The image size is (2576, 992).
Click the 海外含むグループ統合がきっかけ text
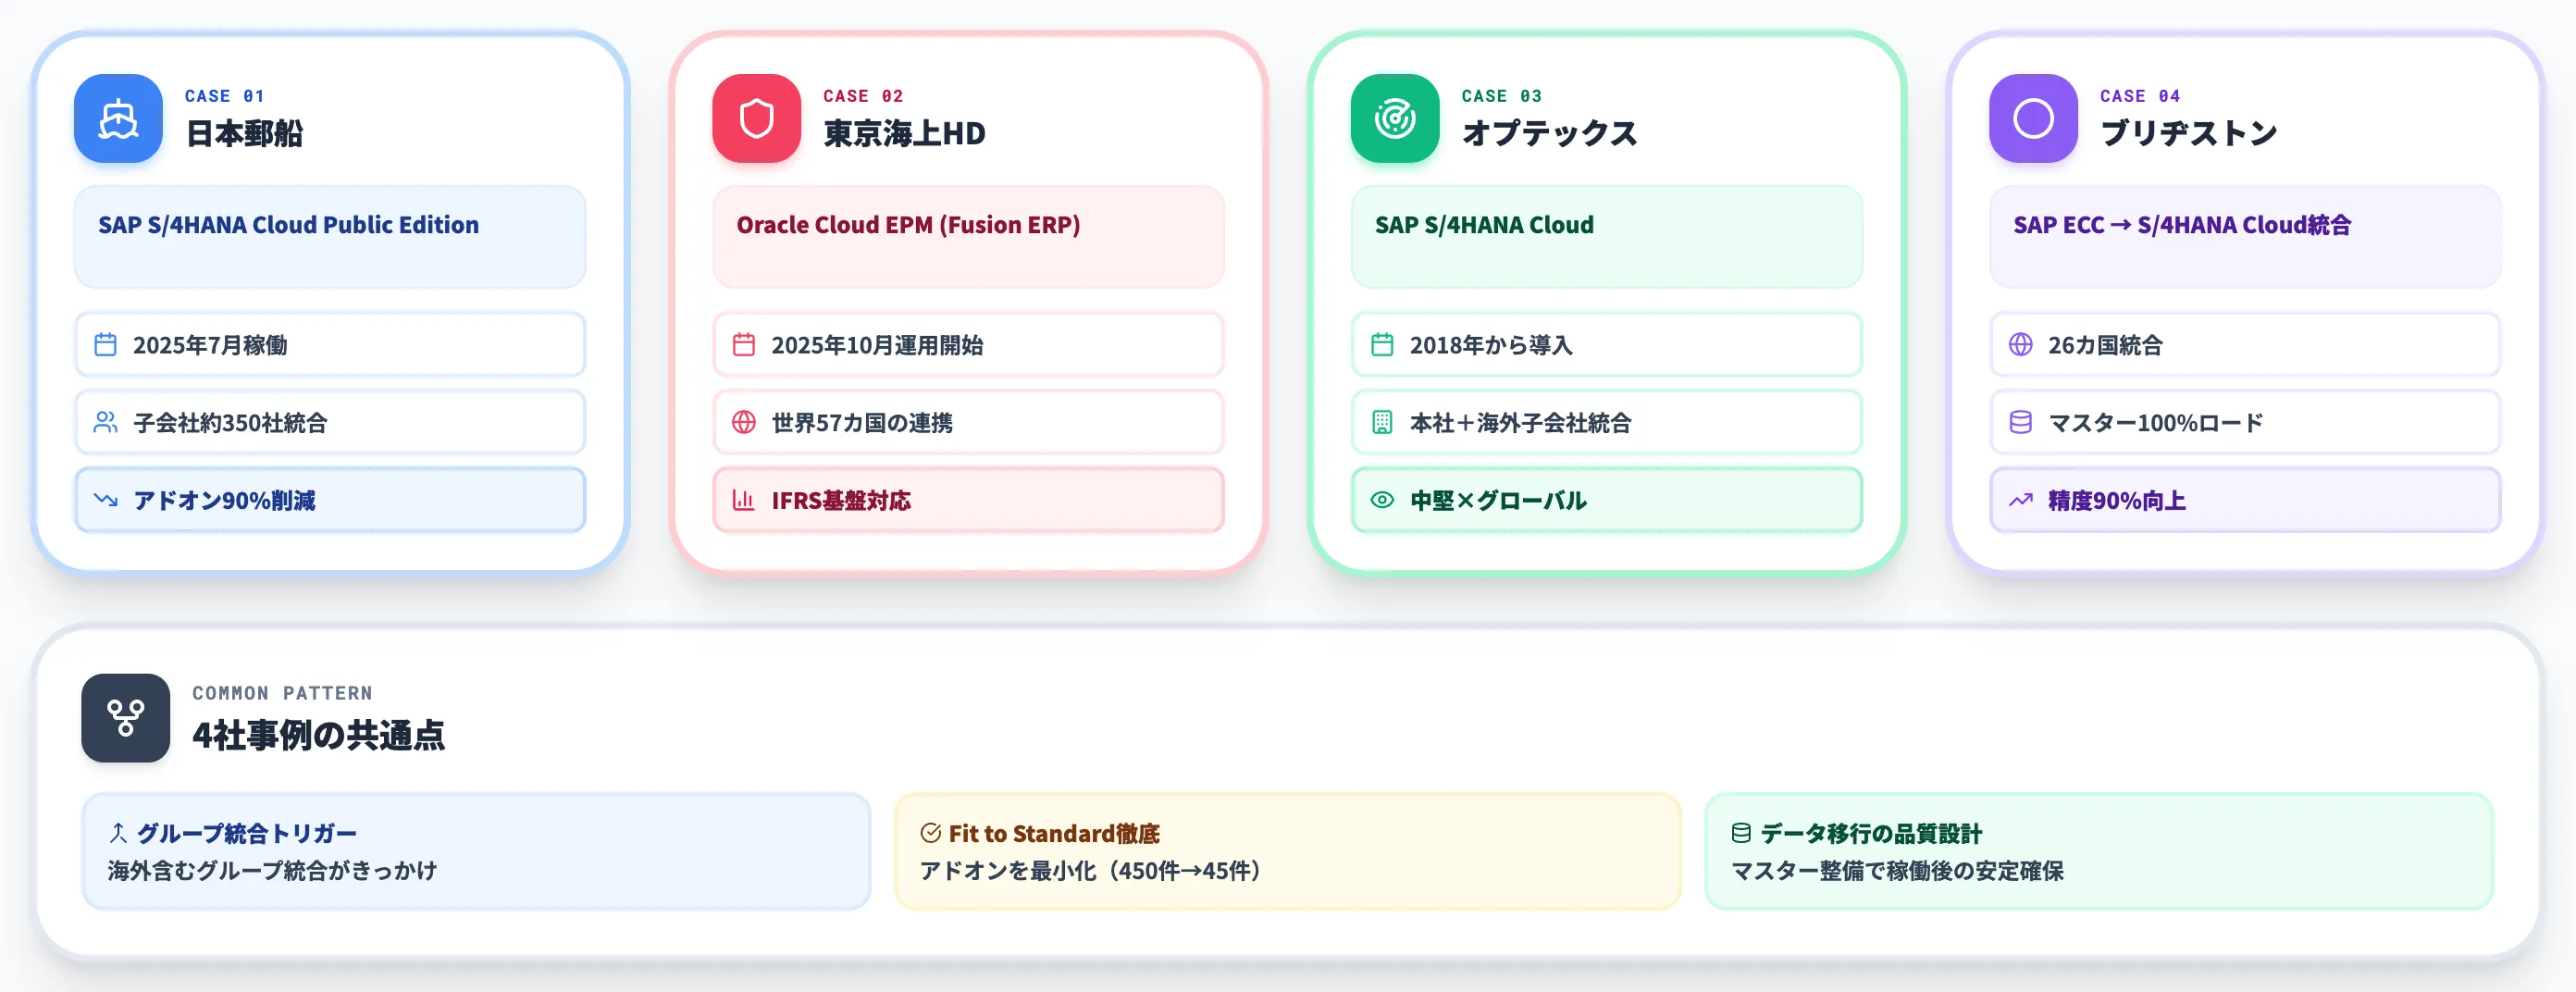point(272,870)
